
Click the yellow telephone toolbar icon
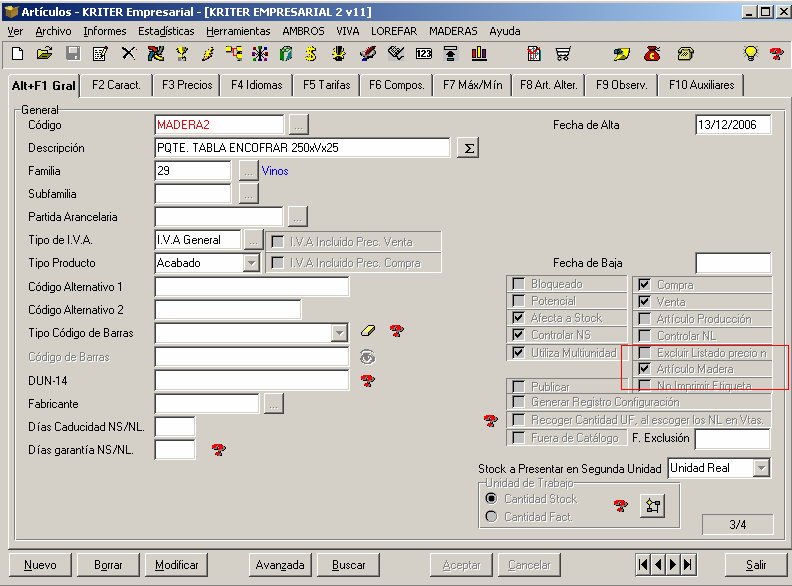coord(685,53)
